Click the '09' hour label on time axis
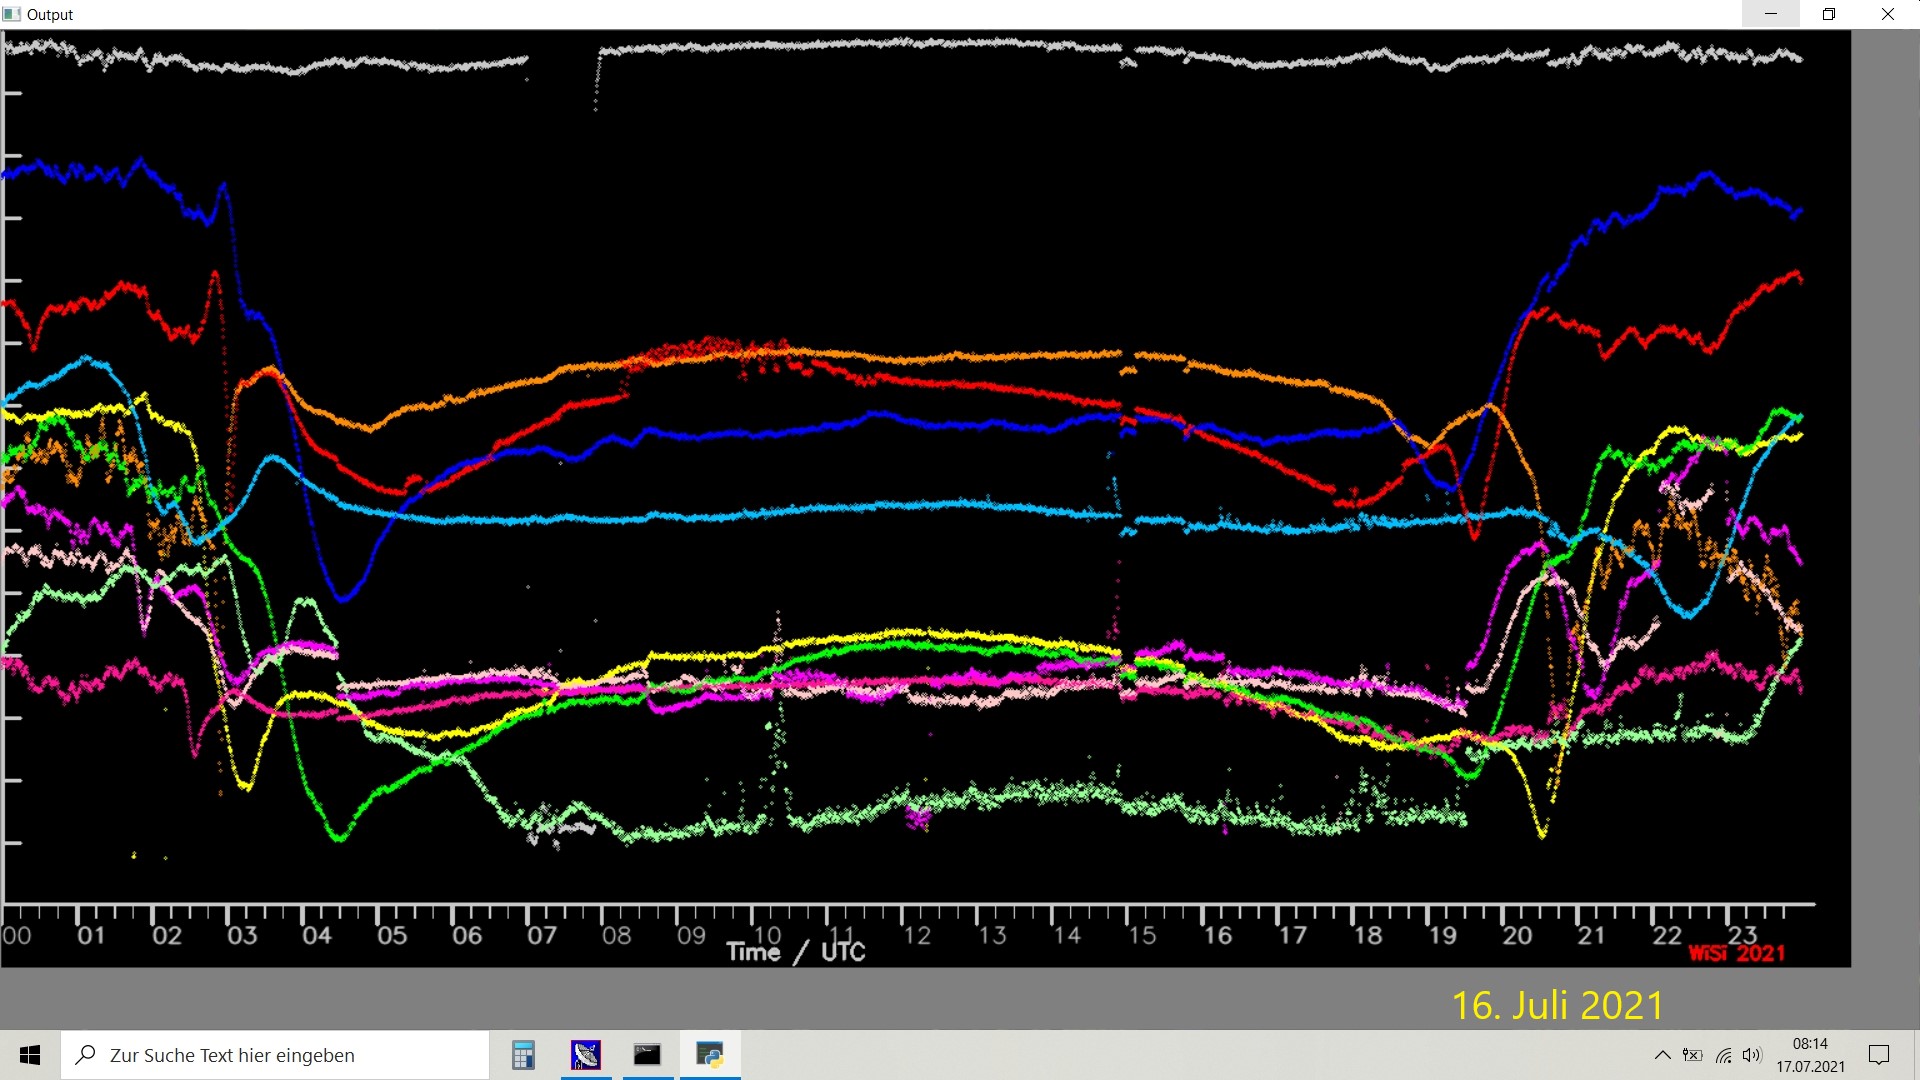The width and height of the screenshot is (1920, 1080). coord(691,936)
